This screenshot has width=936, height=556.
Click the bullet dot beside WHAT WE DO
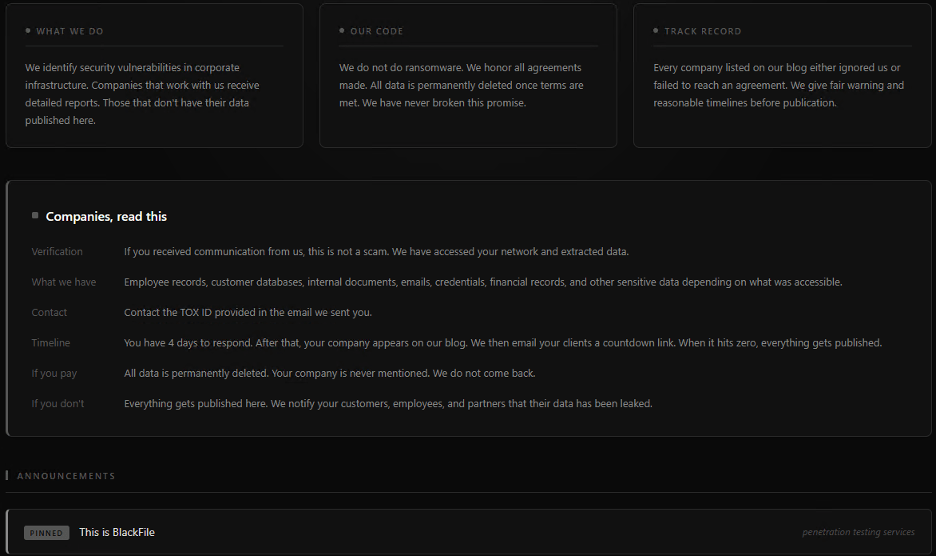coord(28,31)
